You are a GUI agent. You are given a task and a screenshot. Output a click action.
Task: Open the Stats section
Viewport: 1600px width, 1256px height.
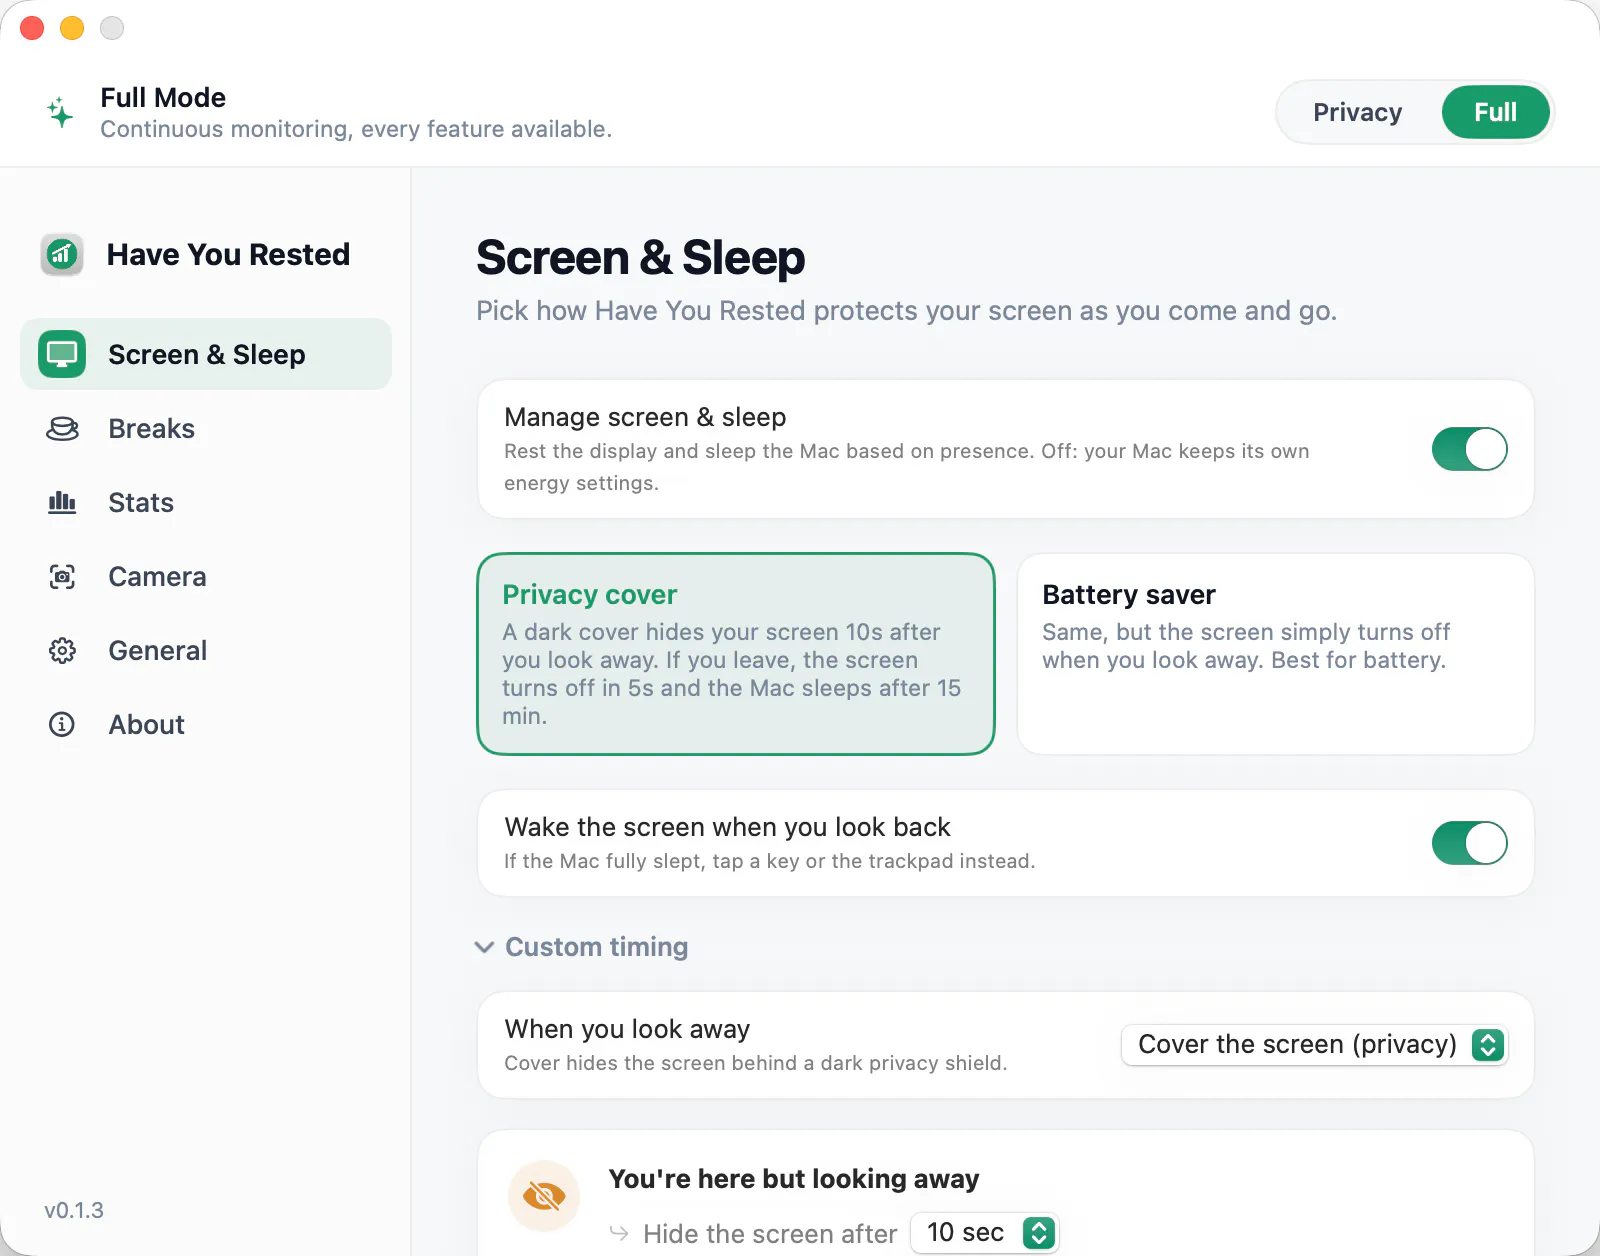click(206, 502)
